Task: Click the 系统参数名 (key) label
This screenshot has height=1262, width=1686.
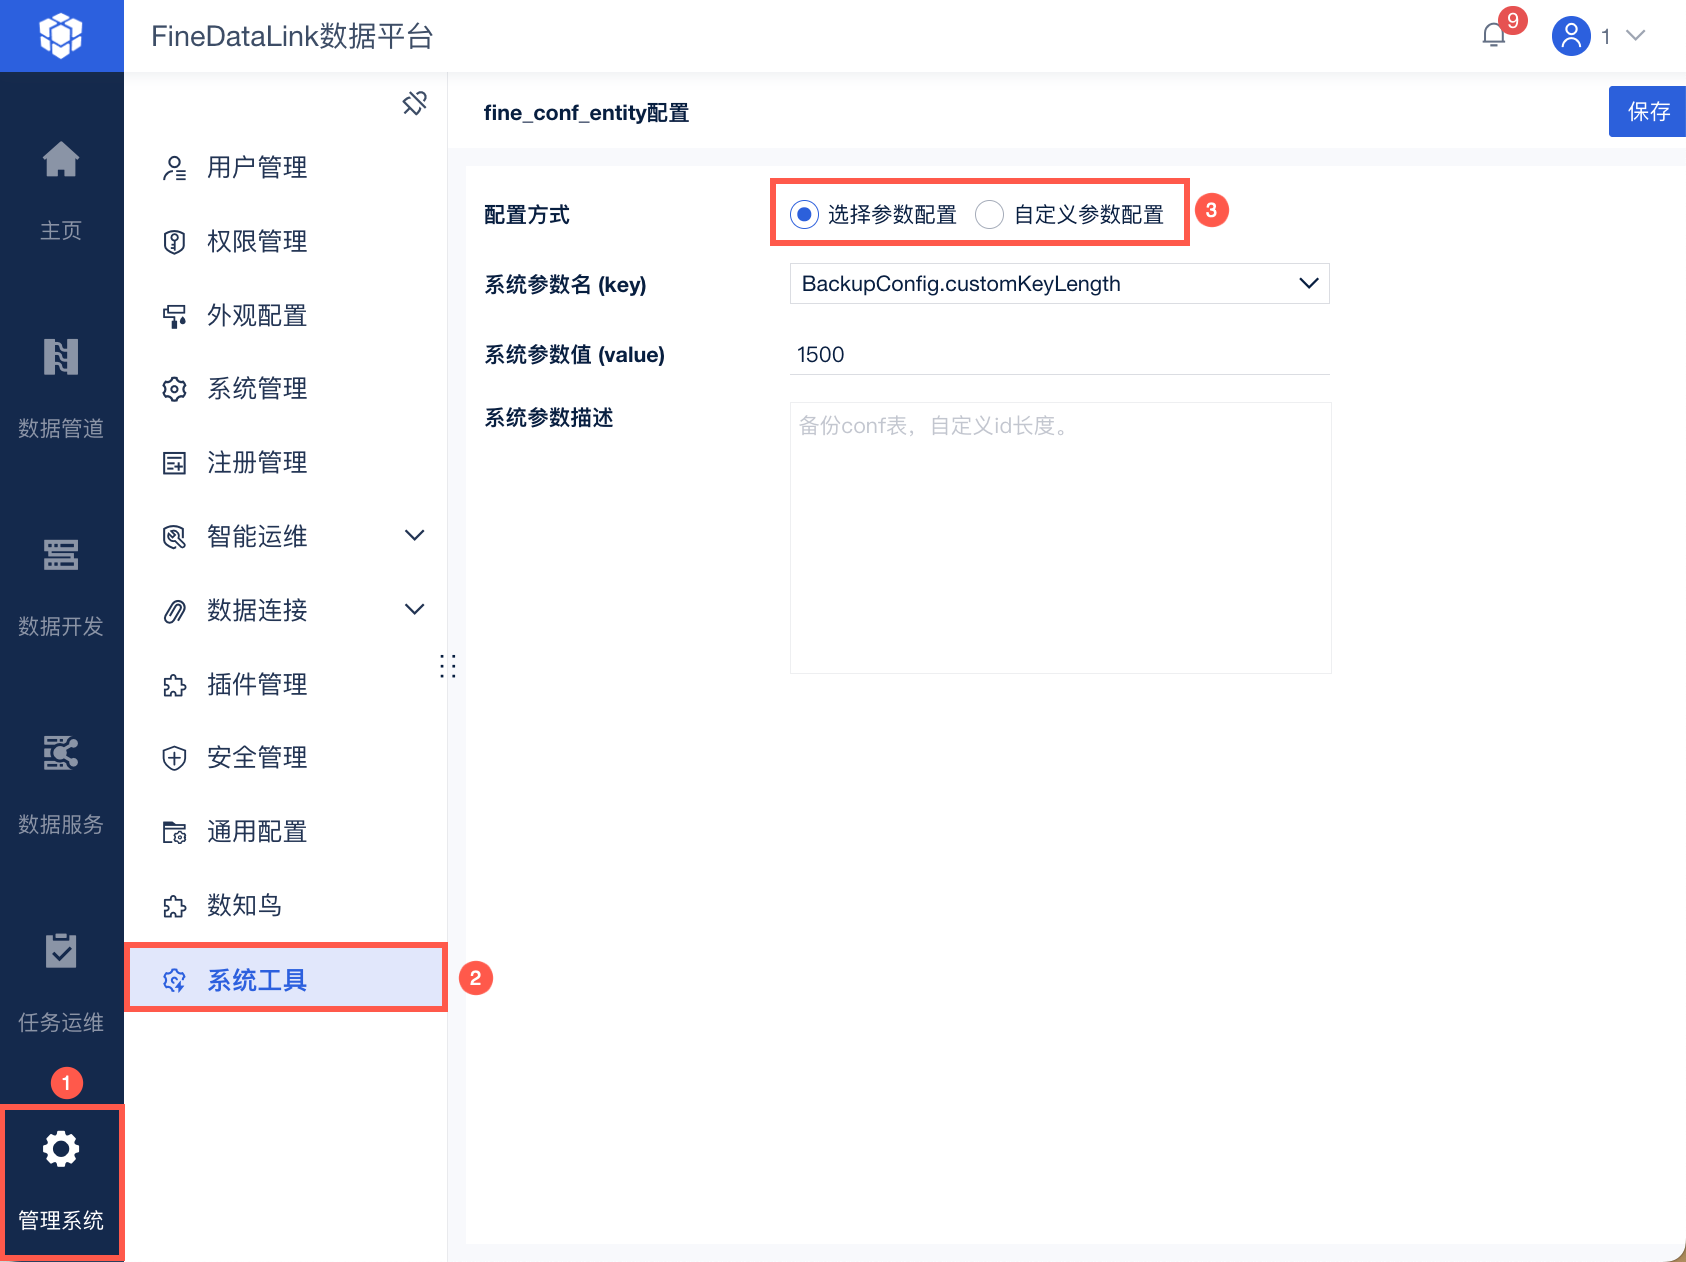Action: tap(565, 285)
